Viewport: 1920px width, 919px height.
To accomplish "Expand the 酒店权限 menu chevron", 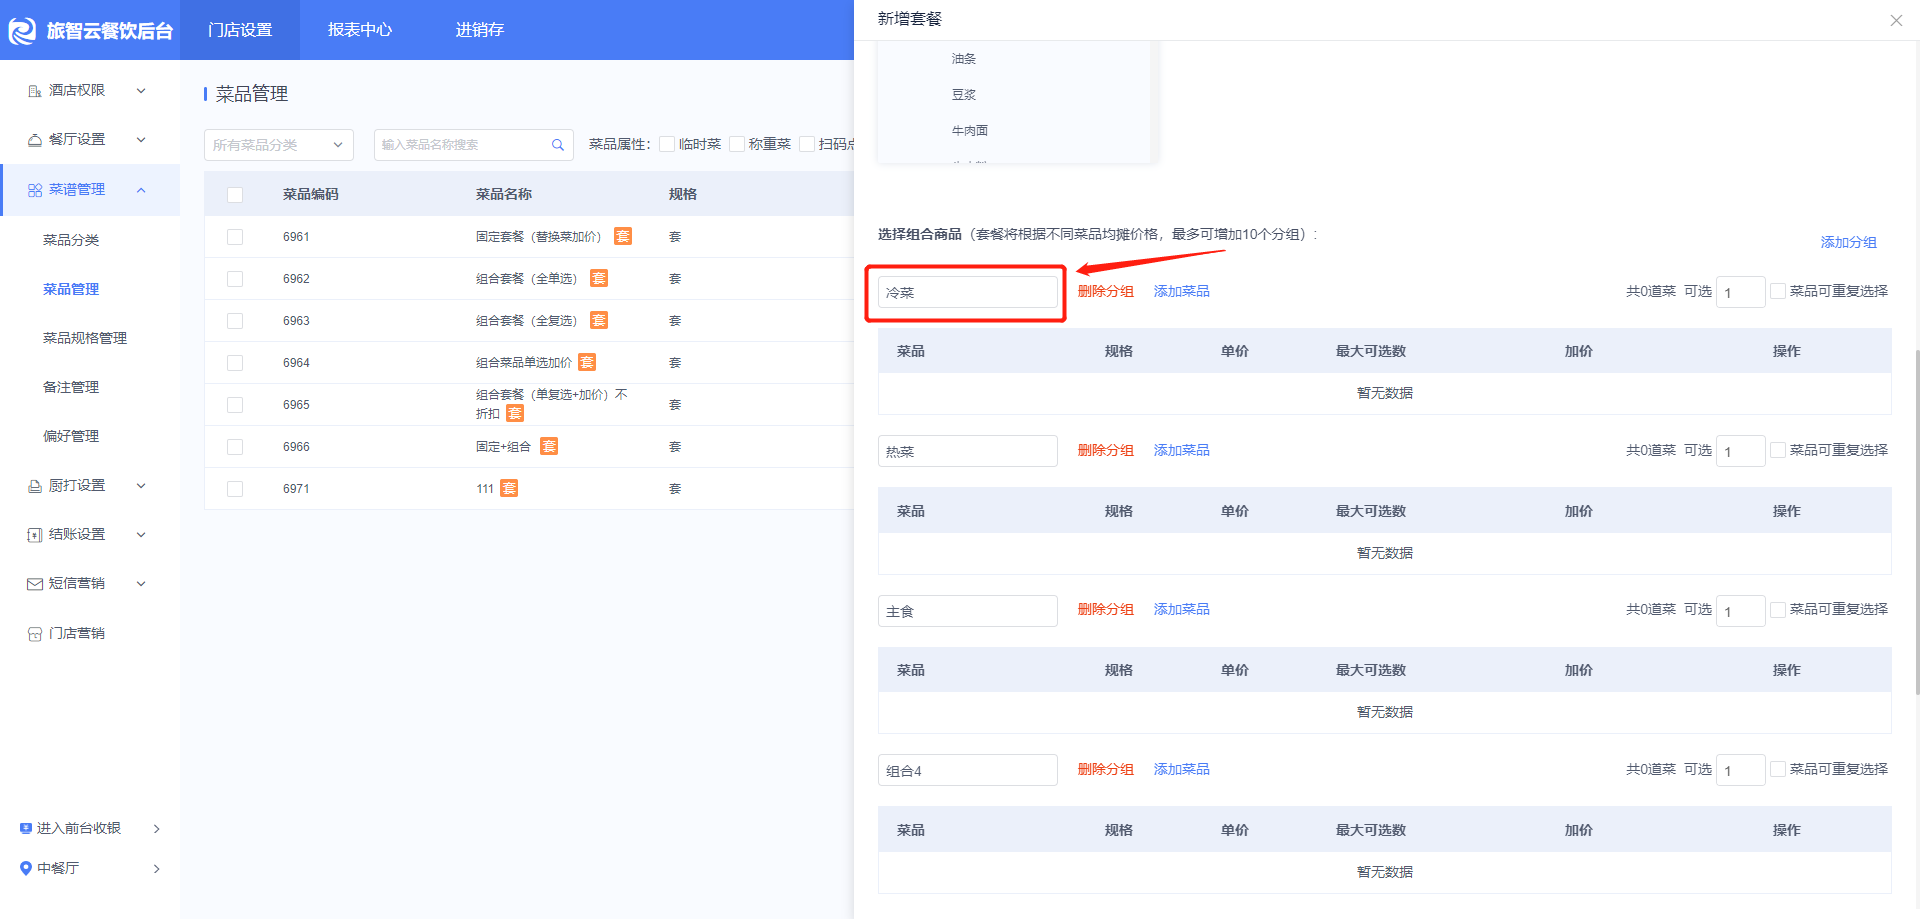I will [141, 91].
